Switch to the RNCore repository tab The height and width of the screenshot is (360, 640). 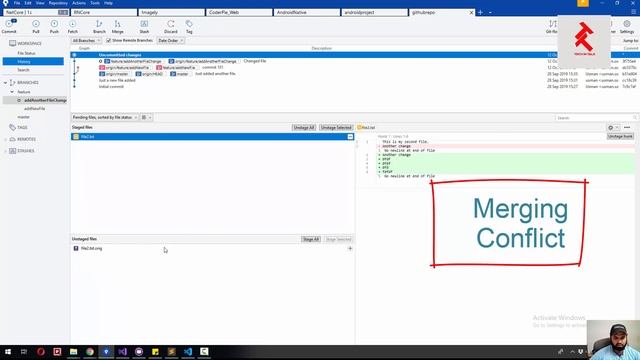tap(104, 13)
